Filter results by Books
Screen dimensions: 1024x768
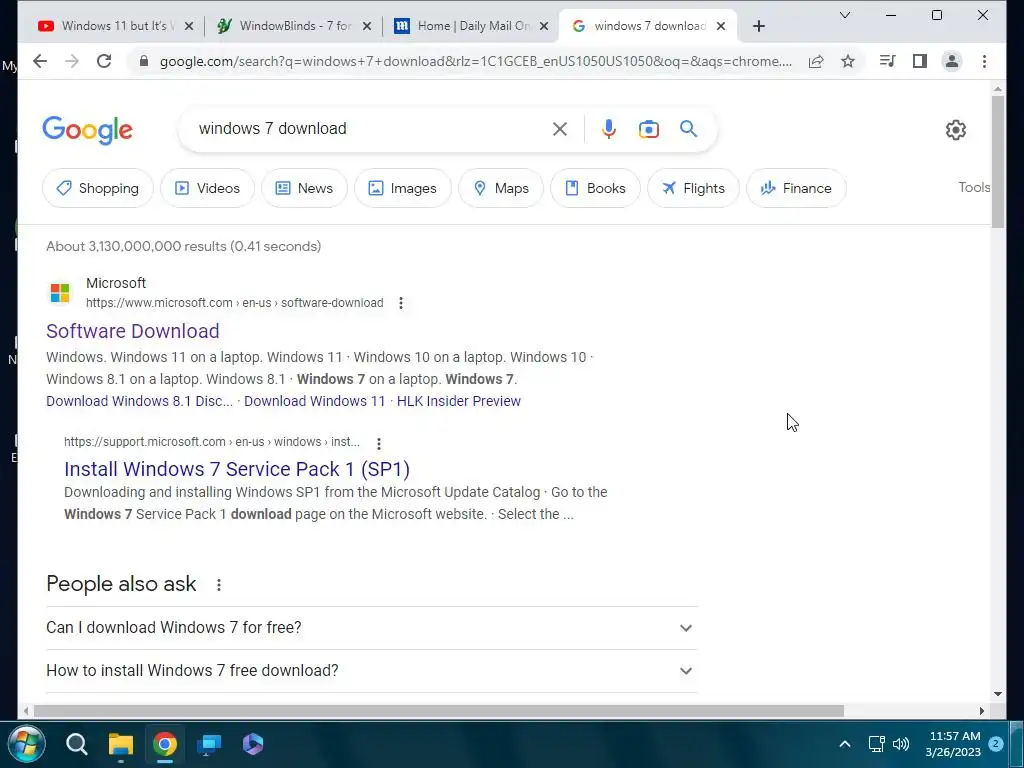pyautogui.click(x=596, y=188)
